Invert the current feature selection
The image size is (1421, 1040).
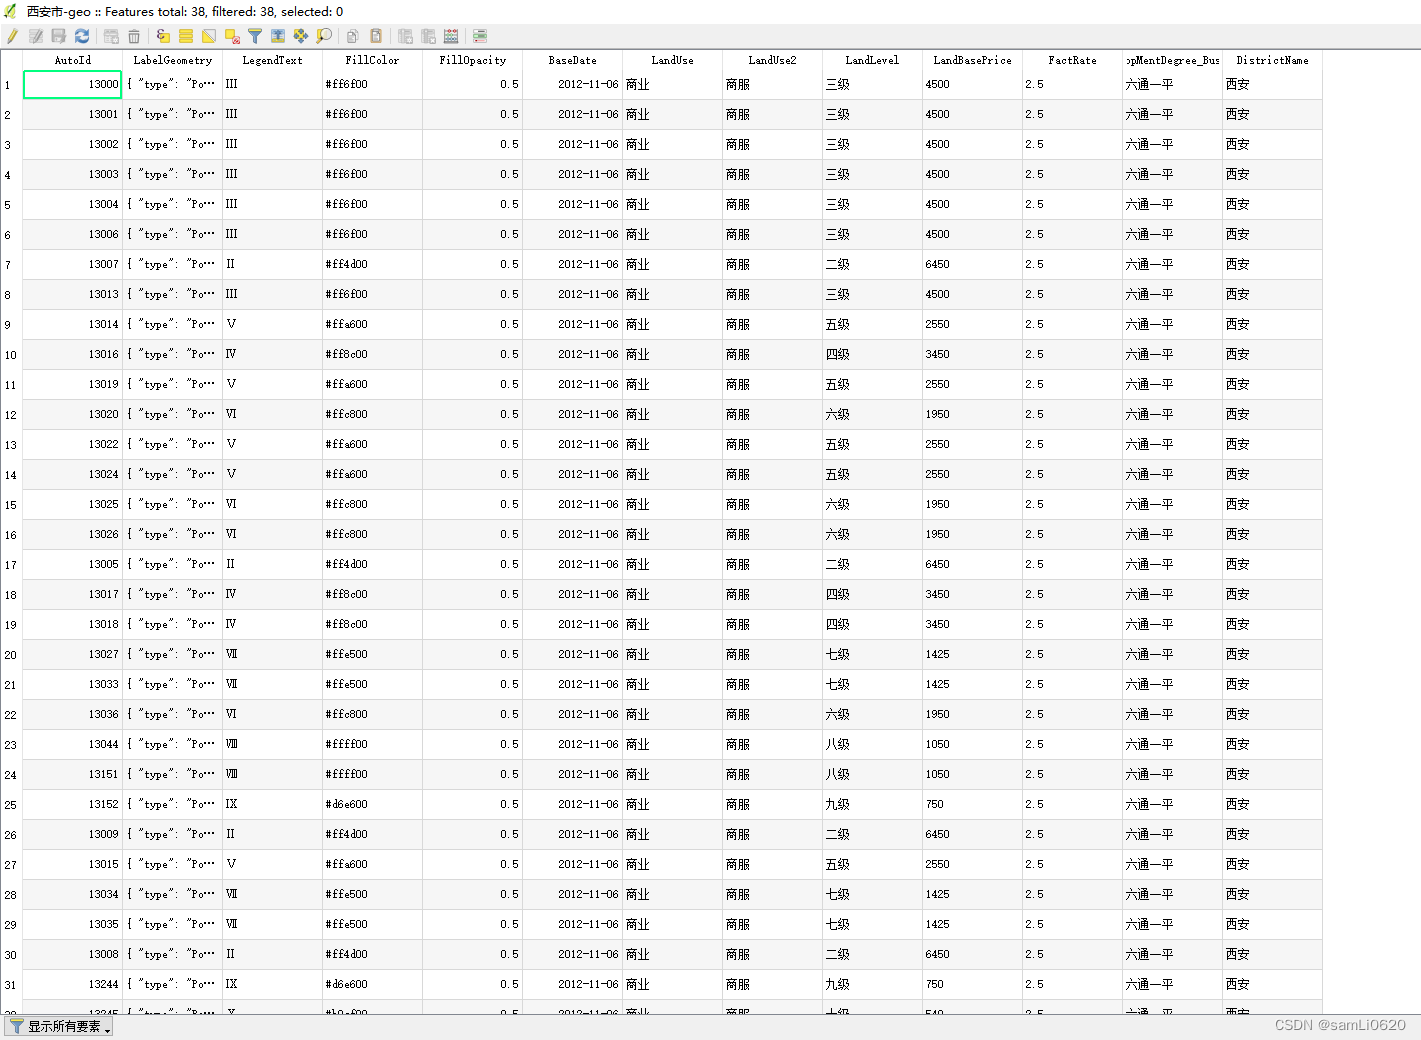click(209, 36)
